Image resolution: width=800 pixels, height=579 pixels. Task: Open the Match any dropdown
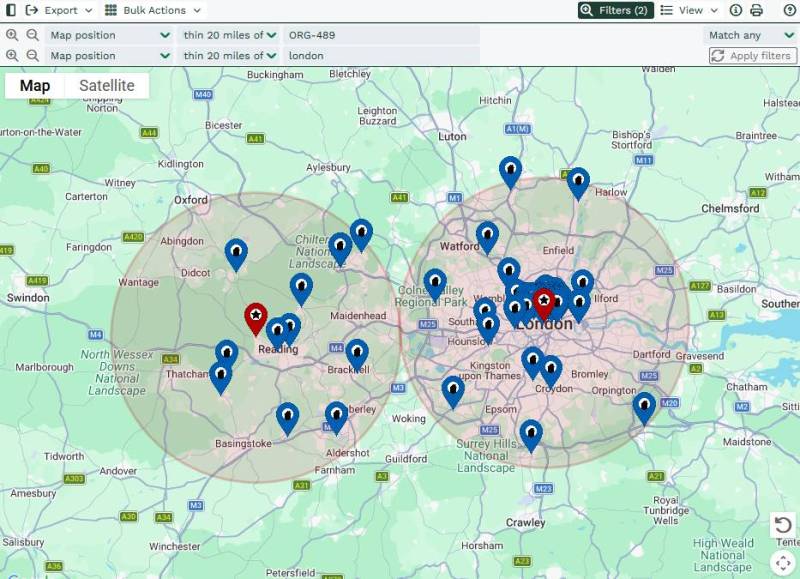click(x=751, y=35)
